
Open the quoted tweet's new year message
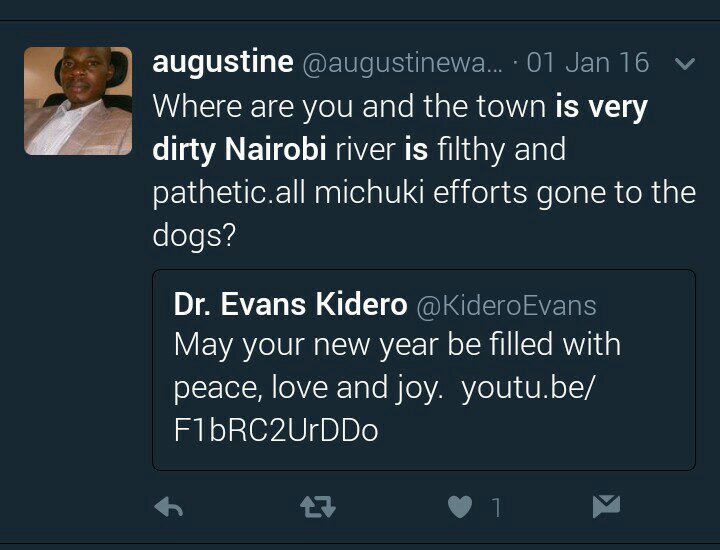(x=397, y=345)
